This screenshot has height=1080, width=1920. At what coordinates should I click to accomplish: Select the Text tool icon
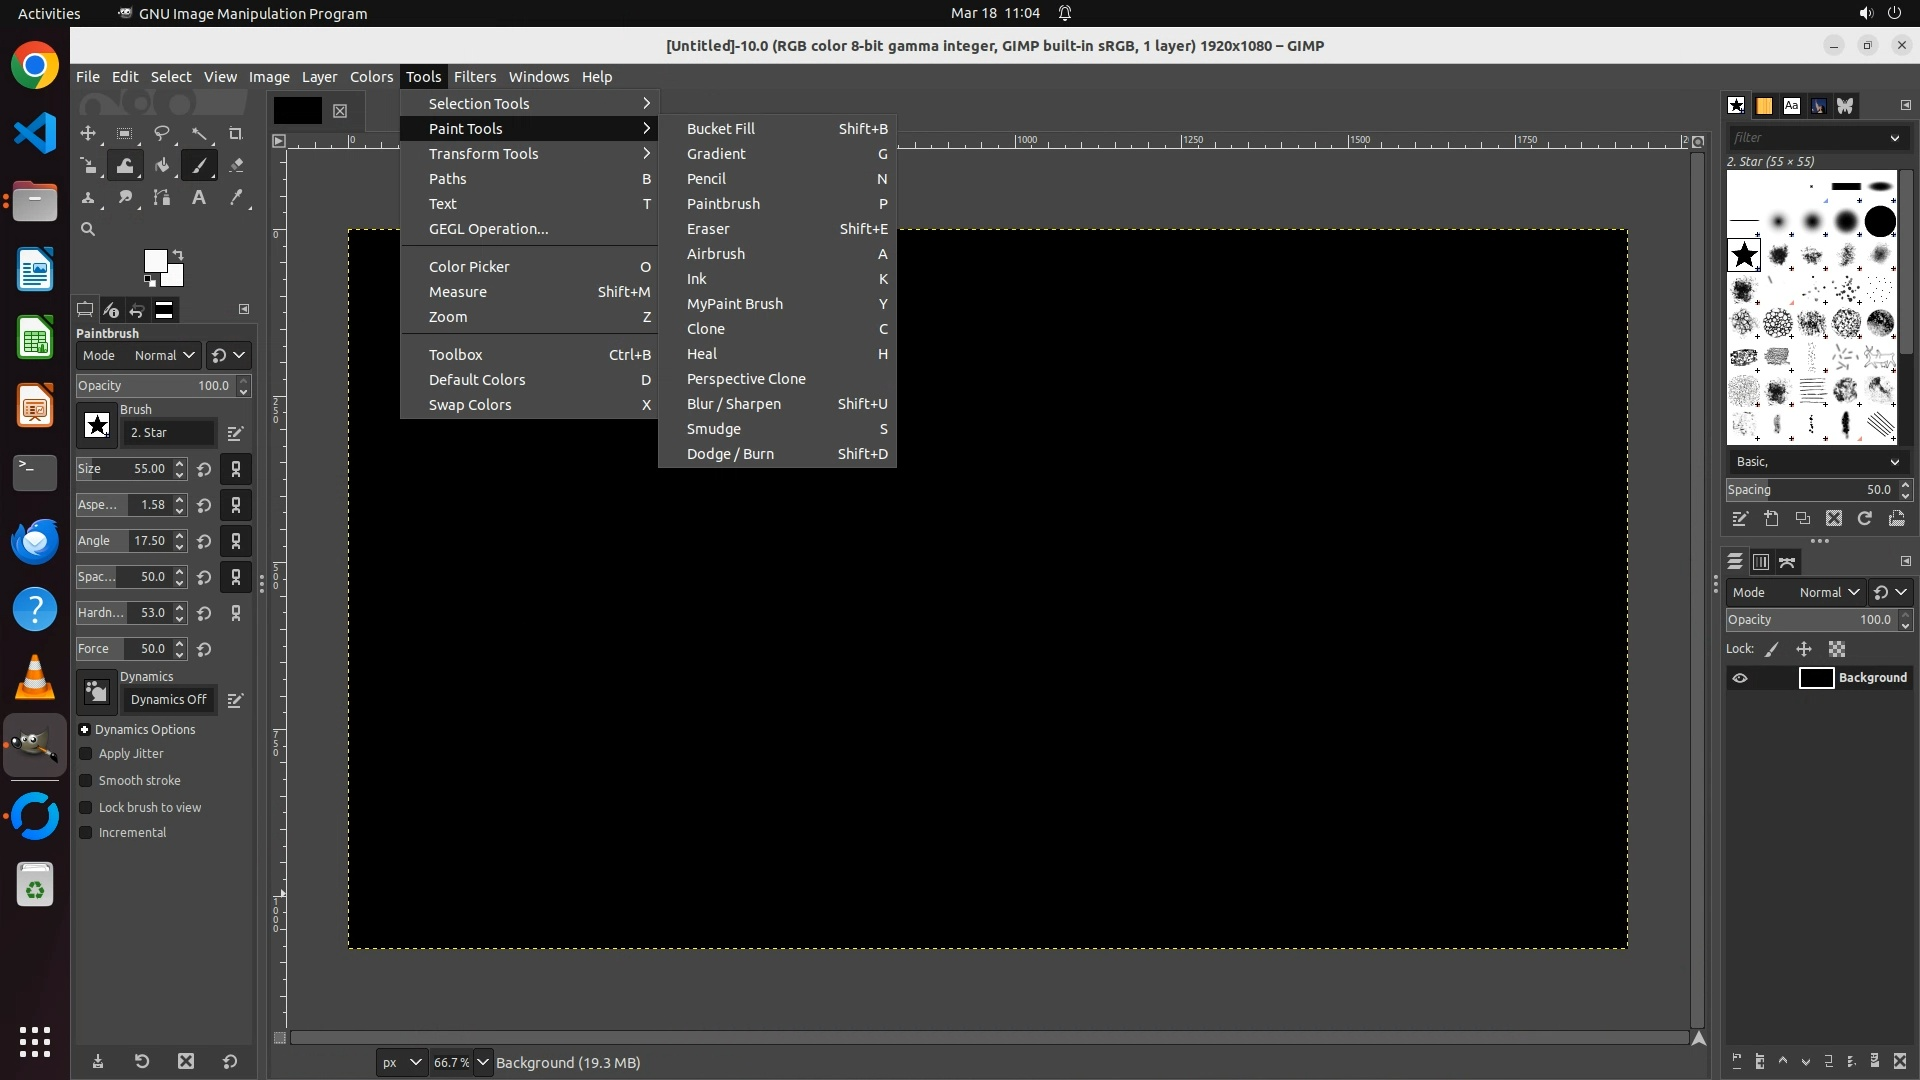click(199, 198)
